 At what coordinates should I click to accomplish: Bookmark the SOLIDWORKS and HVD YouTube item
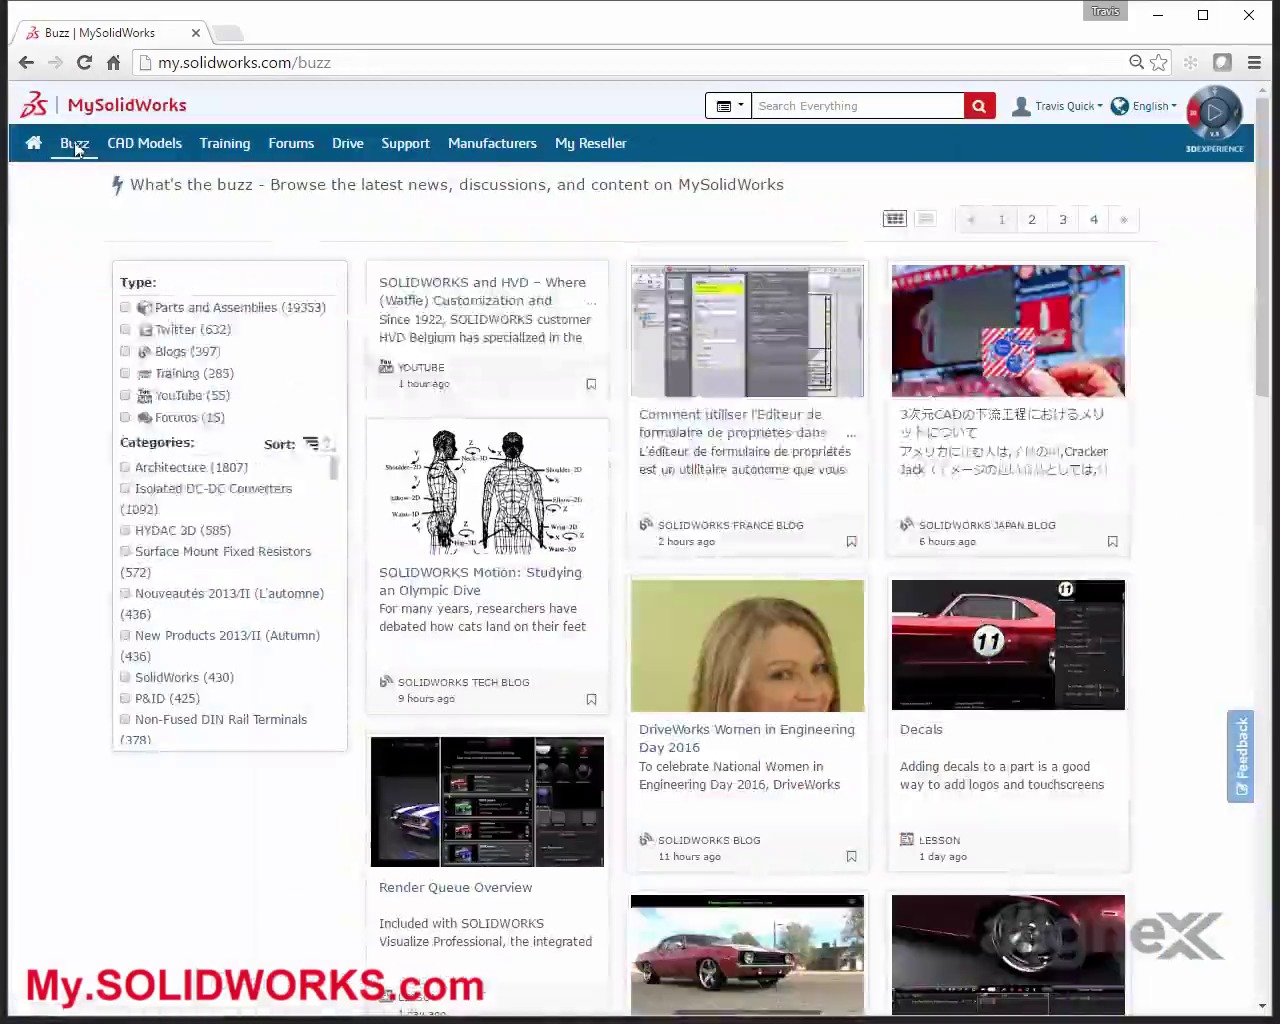pos(591,384)
